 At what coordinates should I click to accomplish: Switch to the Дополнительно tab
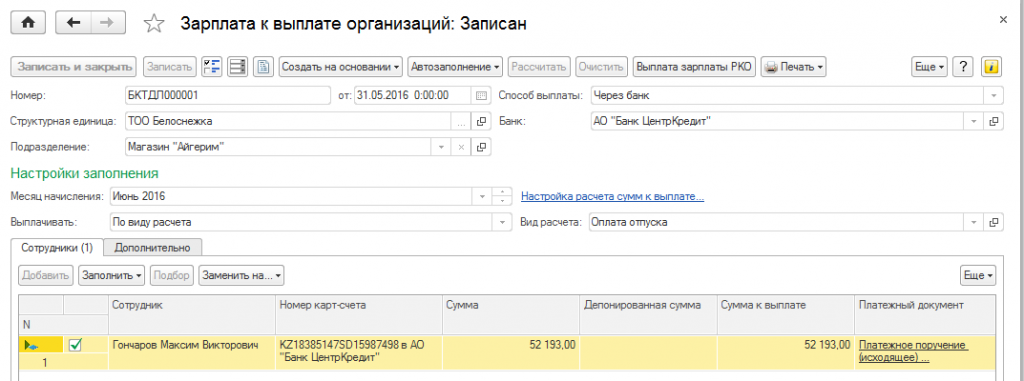pos(153,248)
